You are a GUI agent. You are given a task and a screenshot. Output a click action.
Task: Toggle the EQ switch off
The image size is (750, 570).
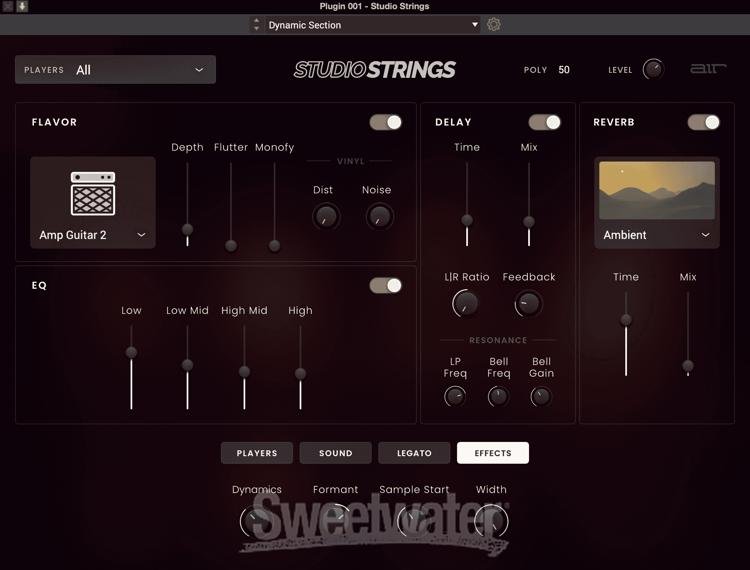386,285
